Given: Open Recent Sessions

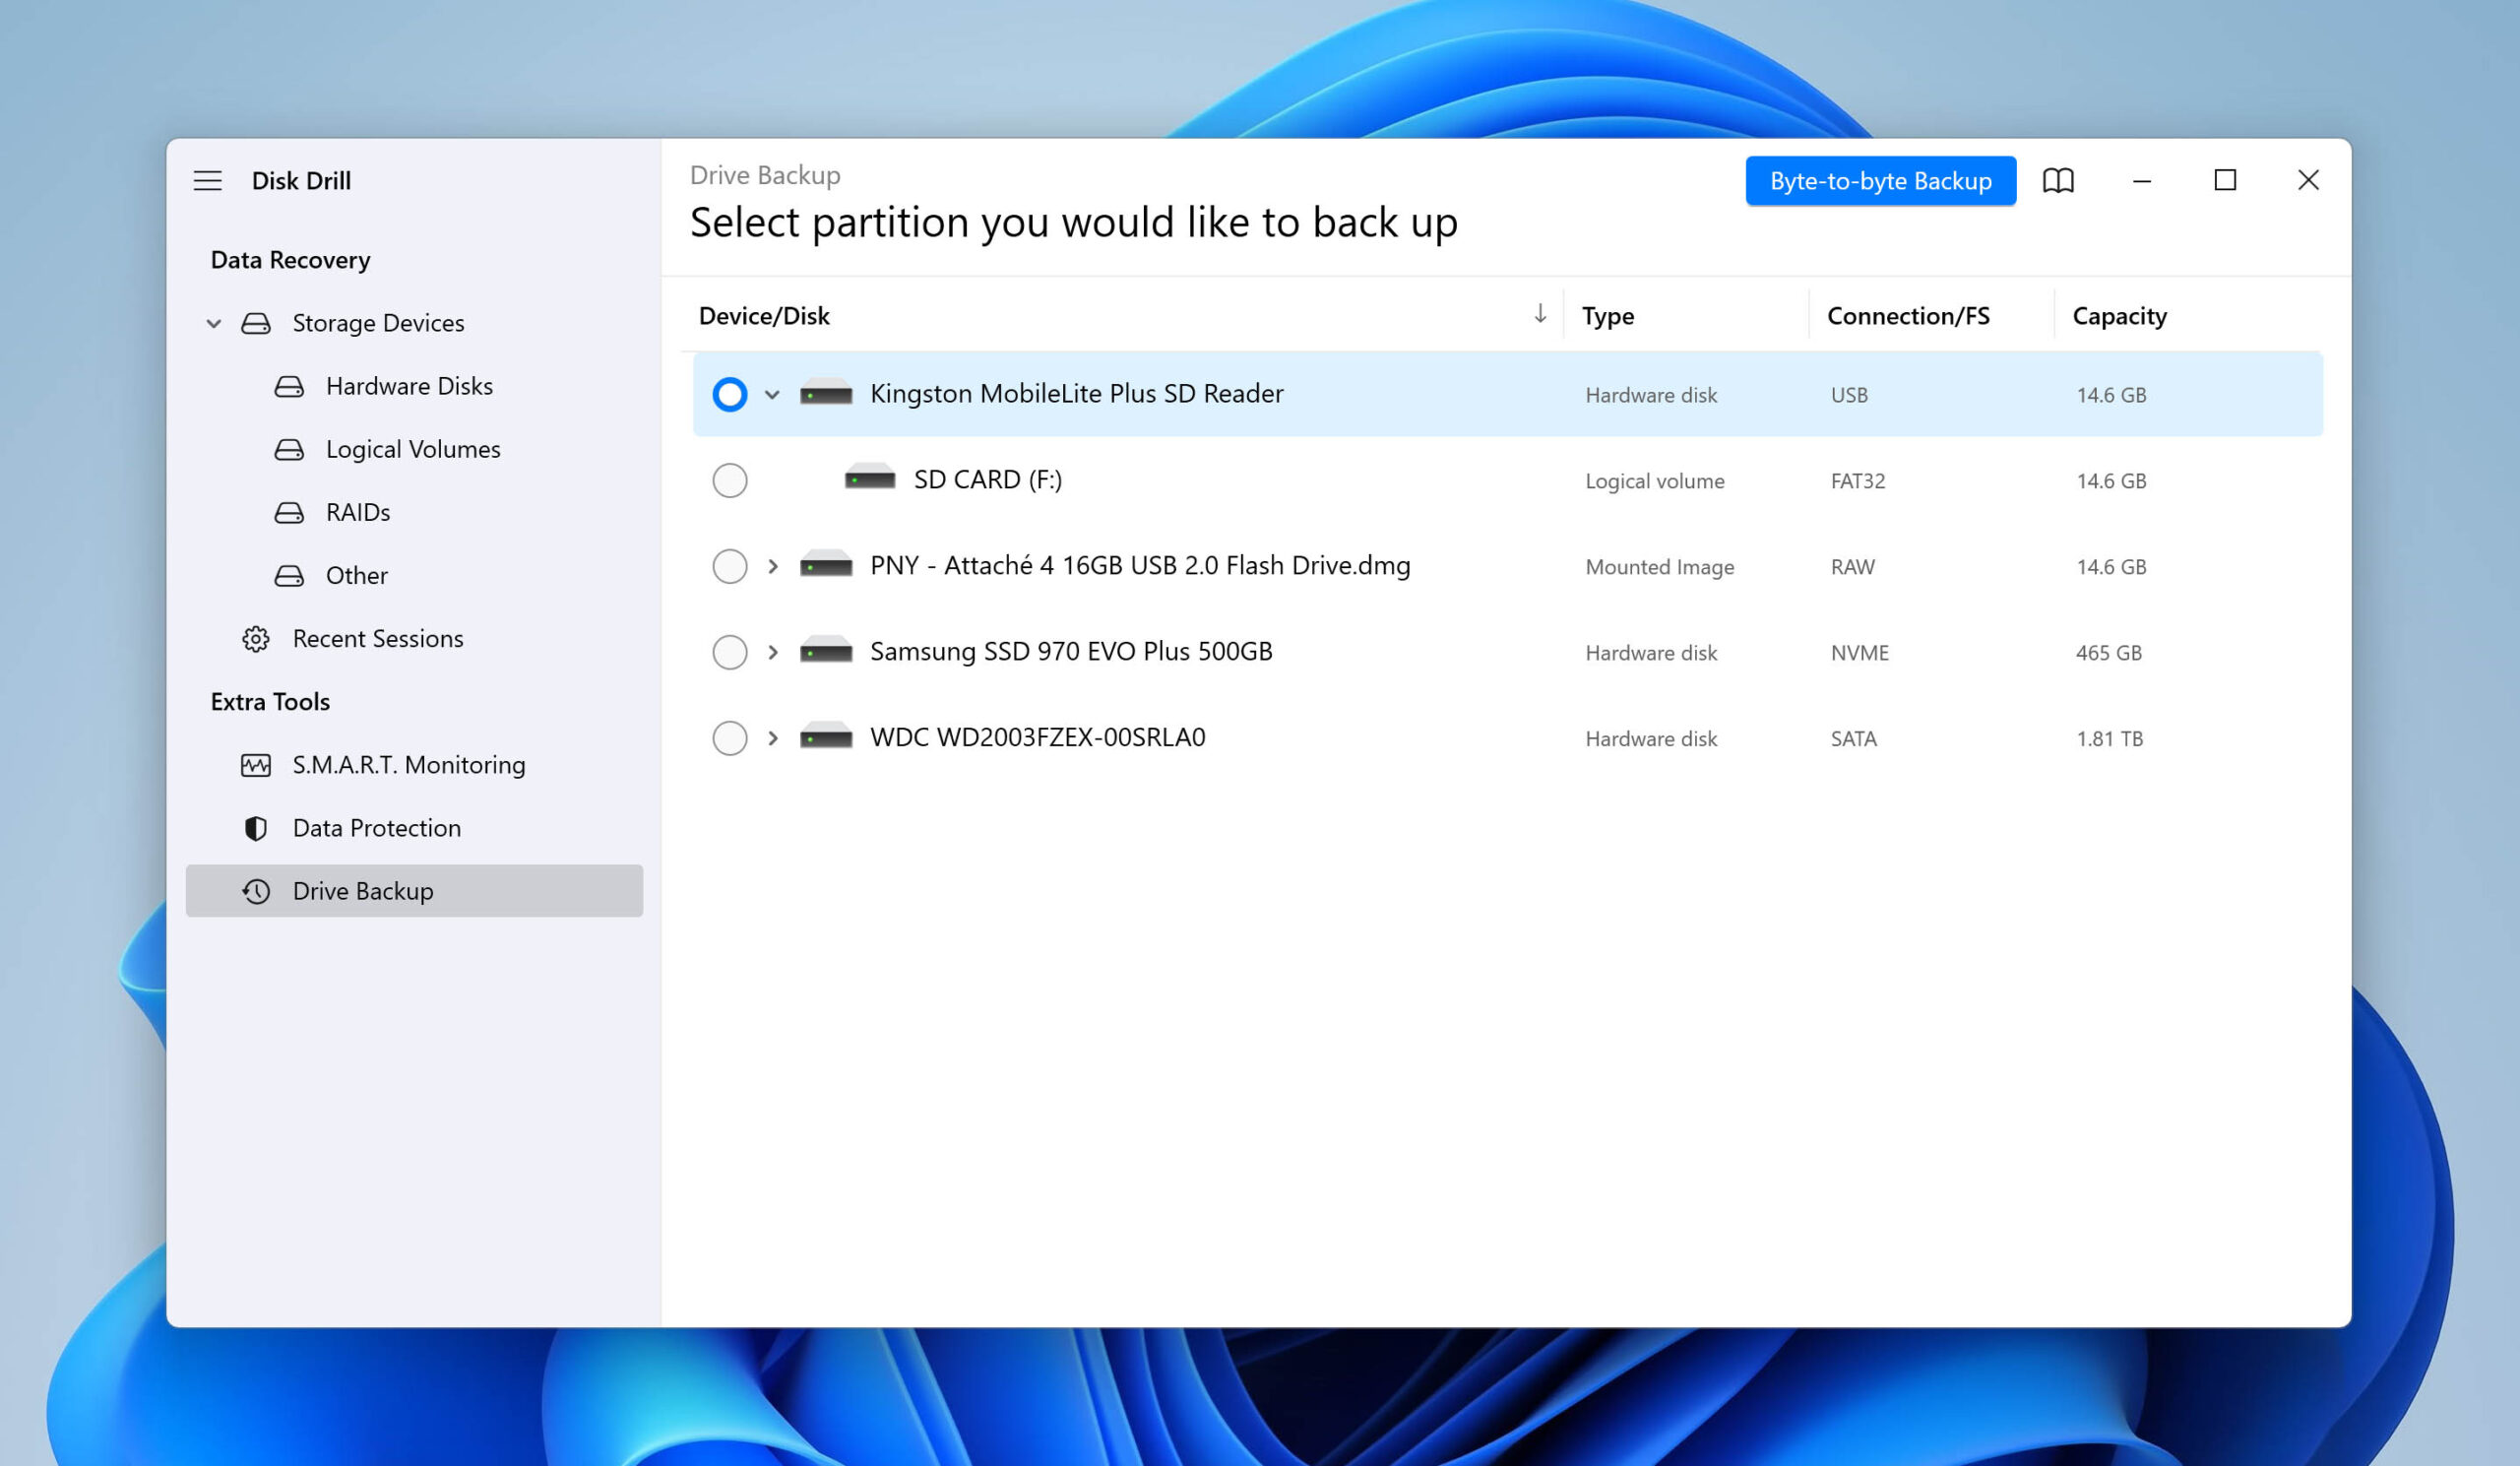Looking at the screenshot, I should pyautogui.click(x=378, y=638).
